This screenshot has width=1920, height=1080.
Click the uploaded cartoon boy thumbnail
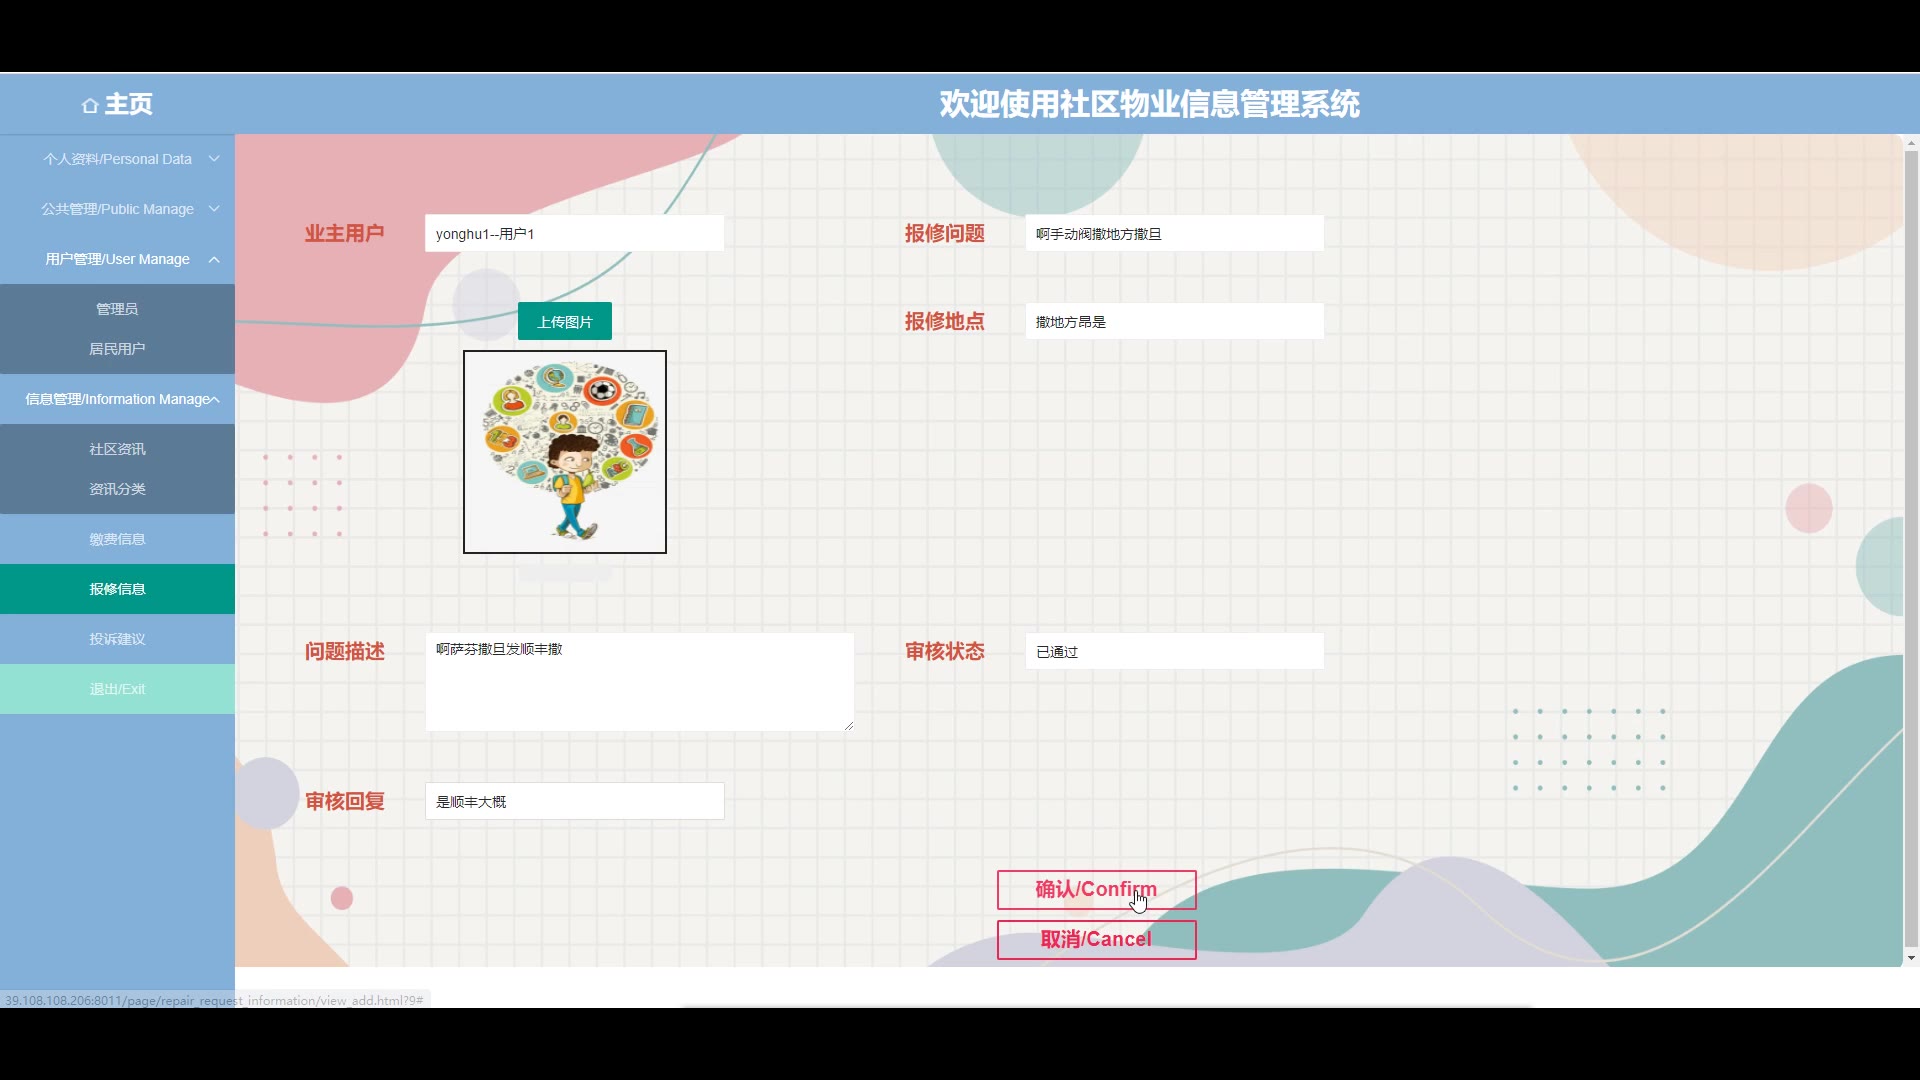click(564, 452)
